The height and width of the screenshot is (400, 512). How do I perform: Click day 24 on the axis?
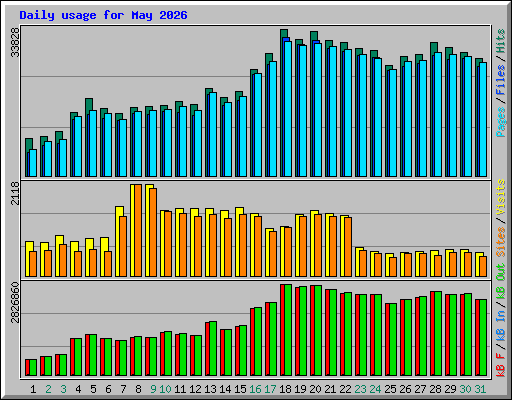click(x=375, y=389)
